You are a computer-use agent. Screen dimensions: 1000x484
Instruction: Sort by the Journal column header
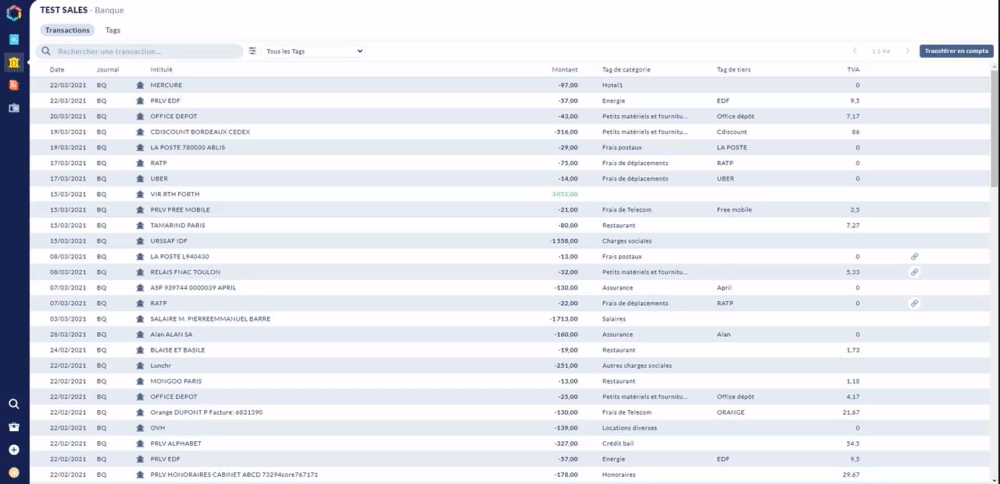pos(108,70)
